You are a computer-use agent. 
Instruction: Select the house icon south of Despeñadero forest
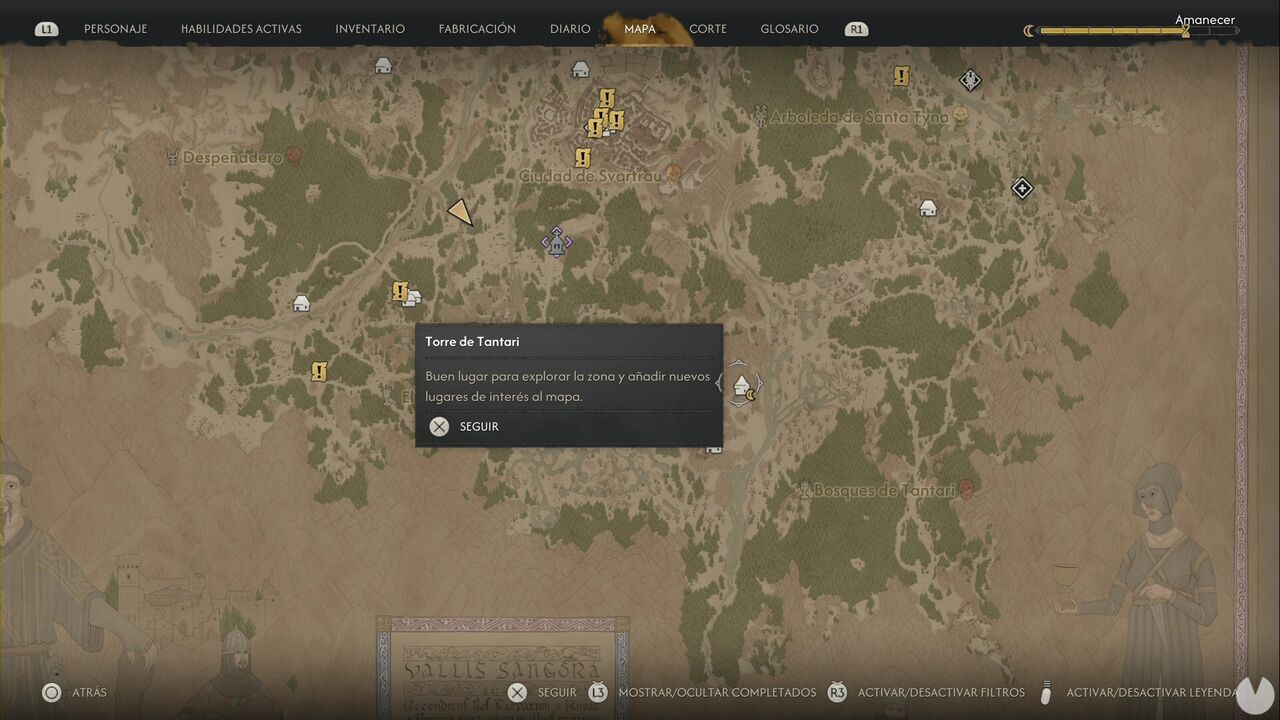click(301, 303)
